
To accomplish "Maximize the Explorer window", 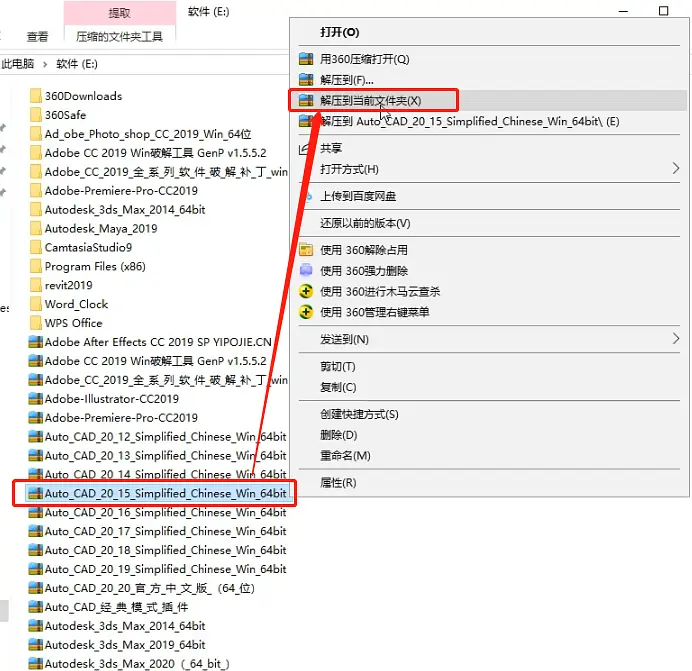I will [x=663, y=11].
